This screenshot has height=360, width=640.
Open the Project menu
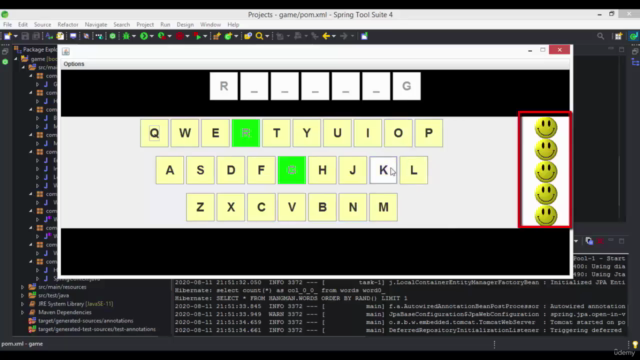[x=145, y=24]
